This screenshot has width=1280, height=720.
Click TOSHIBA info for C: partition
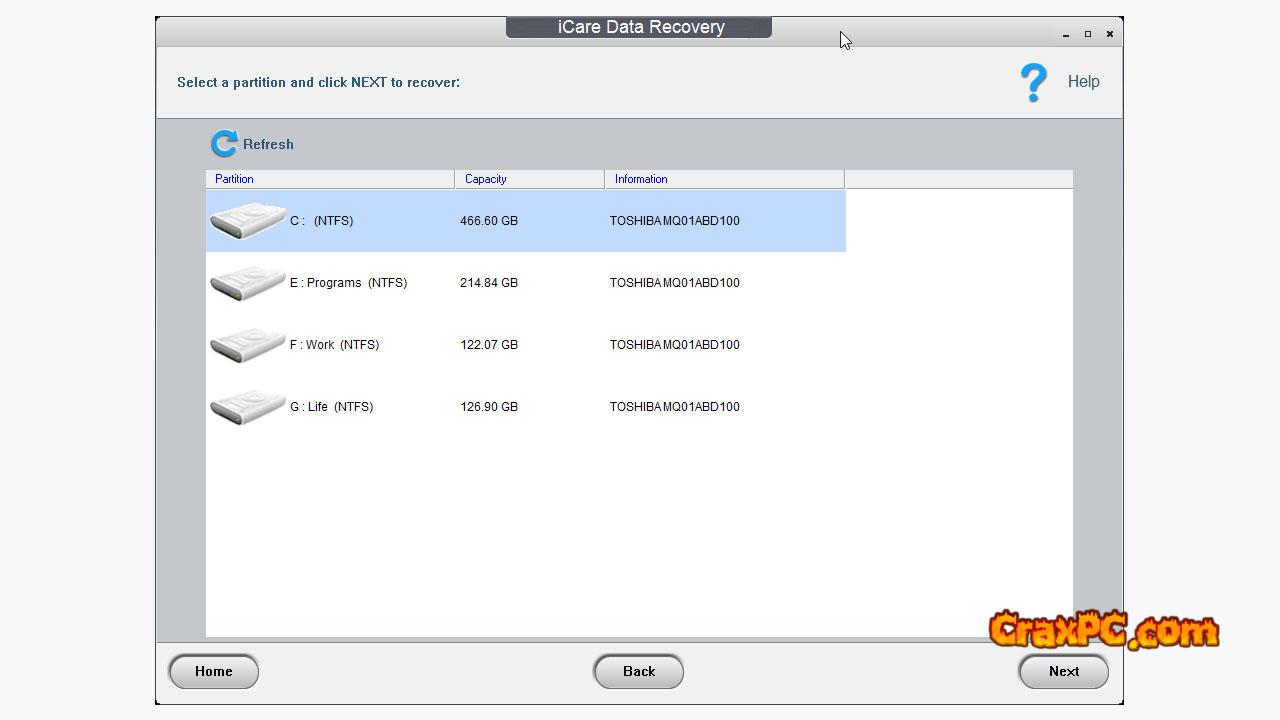tap(675, 221)
